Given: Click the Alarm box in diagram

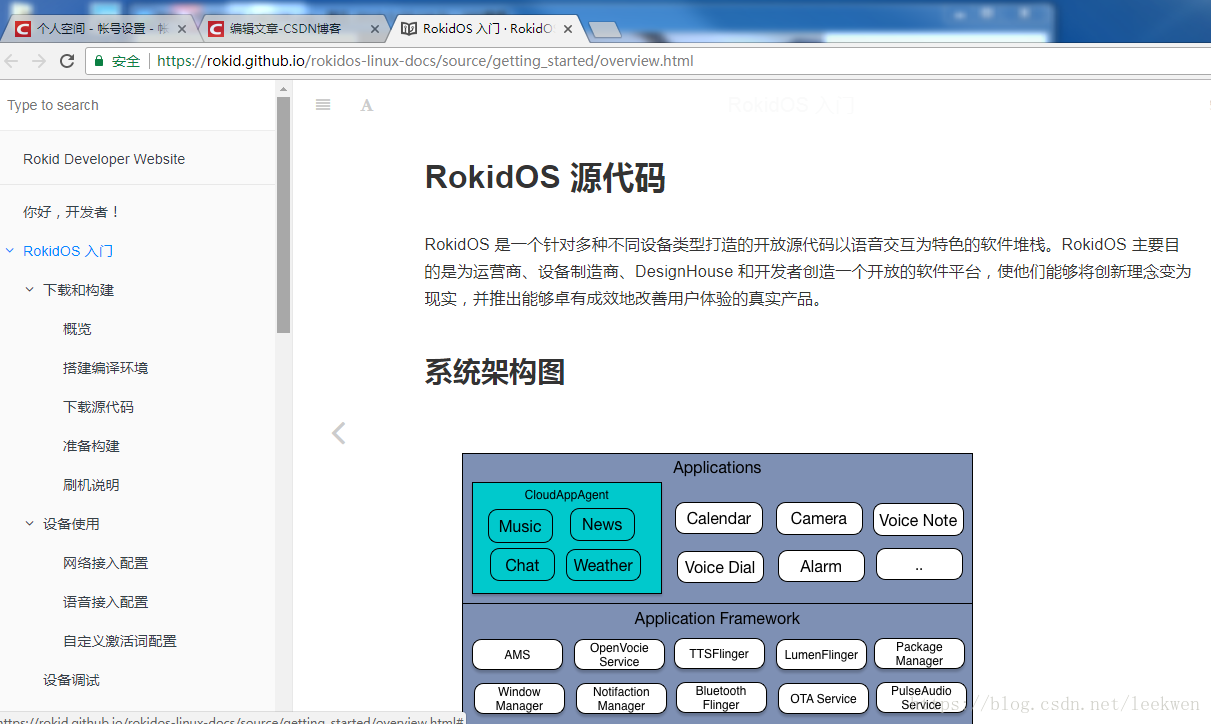Looking at the screenshot, I should point(821,566).
